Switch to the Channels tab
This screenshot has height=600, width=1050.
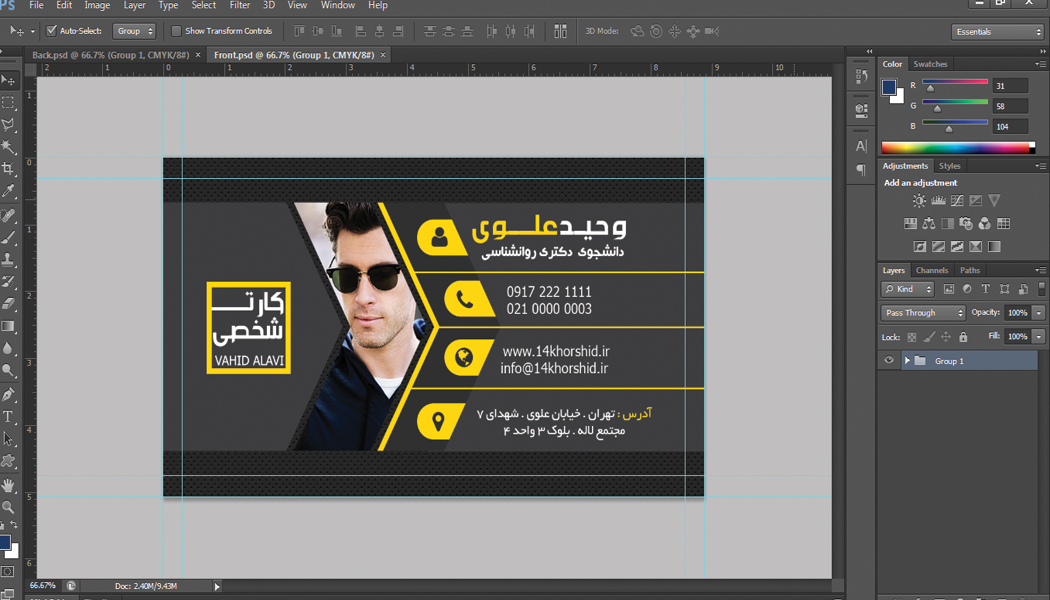(x=931, y=270)
